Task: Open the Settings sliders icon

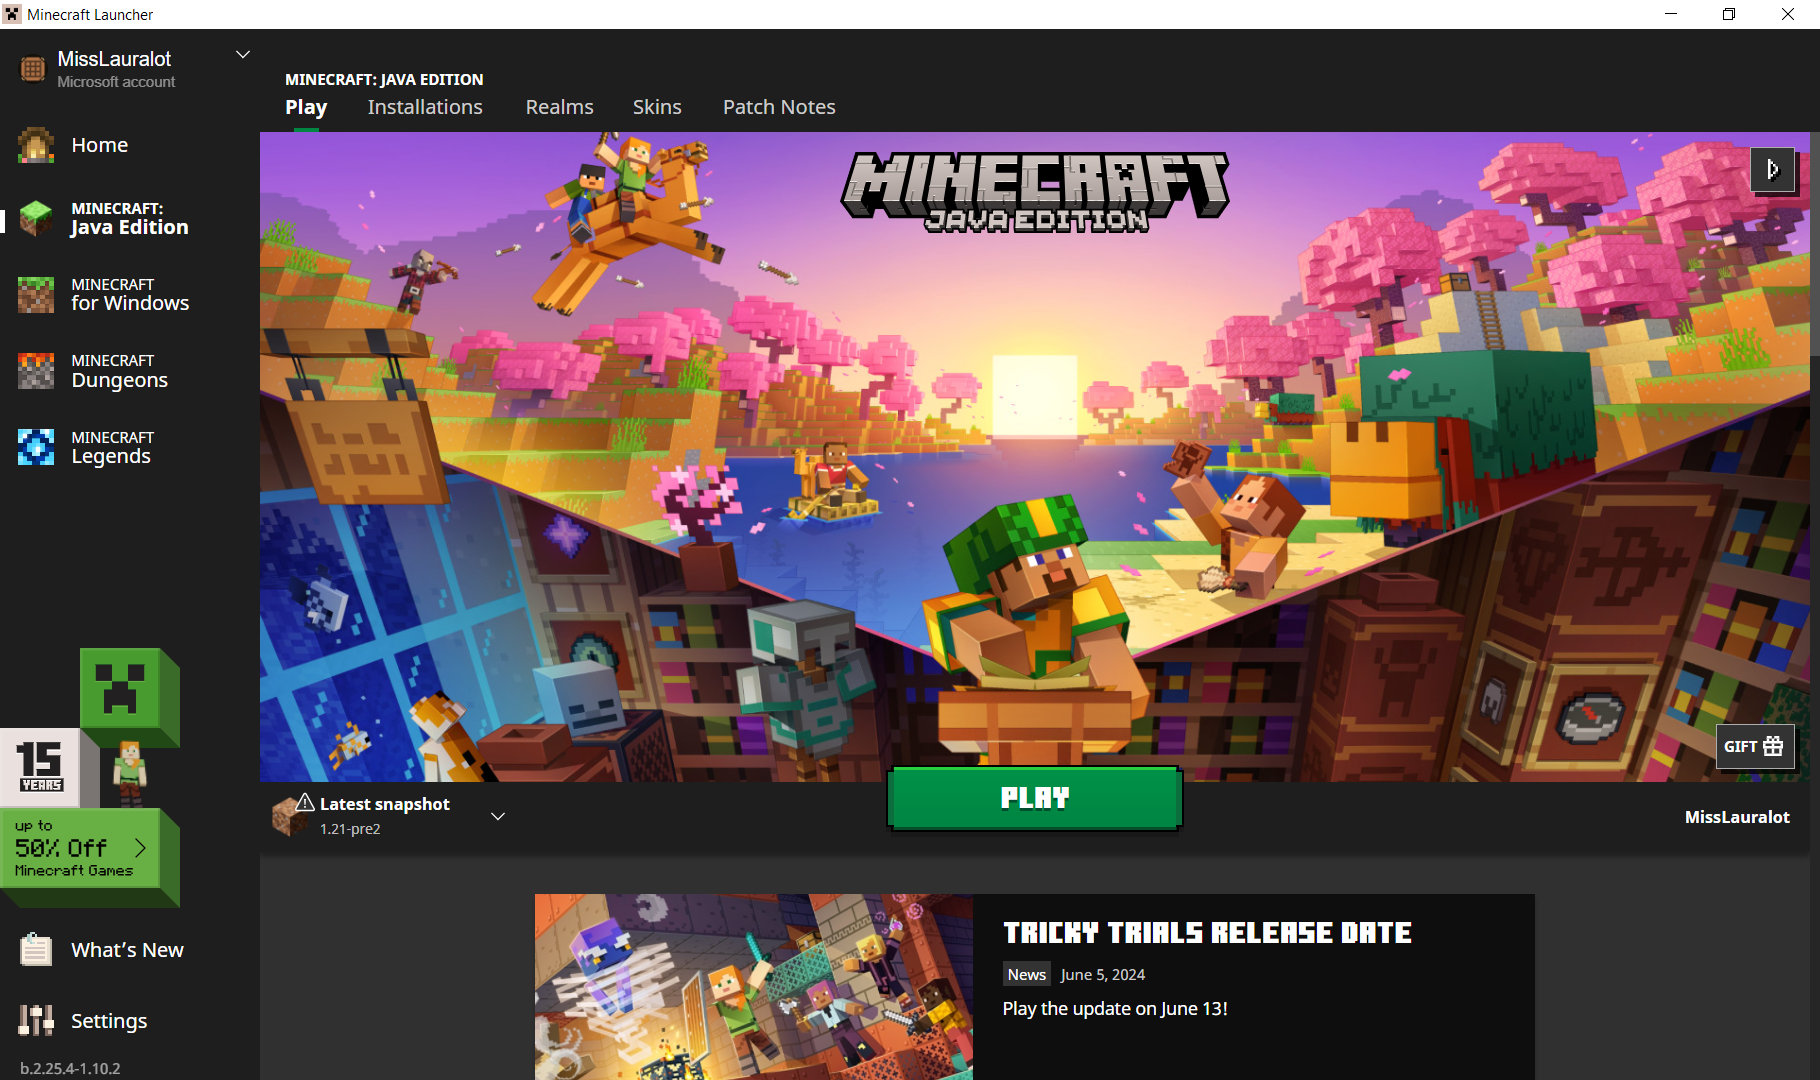Action: (36, 1020)
